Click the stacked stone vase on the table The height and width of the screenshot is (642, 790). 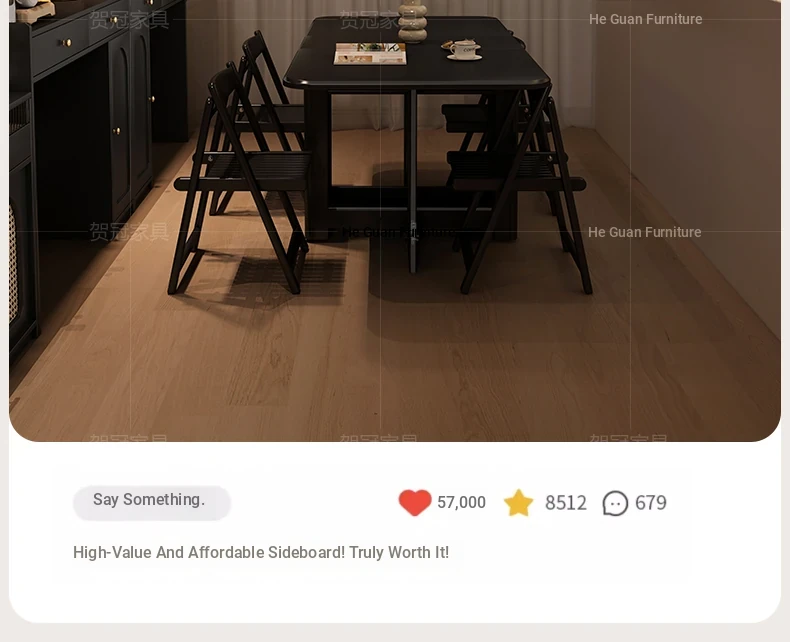(413, 21)
